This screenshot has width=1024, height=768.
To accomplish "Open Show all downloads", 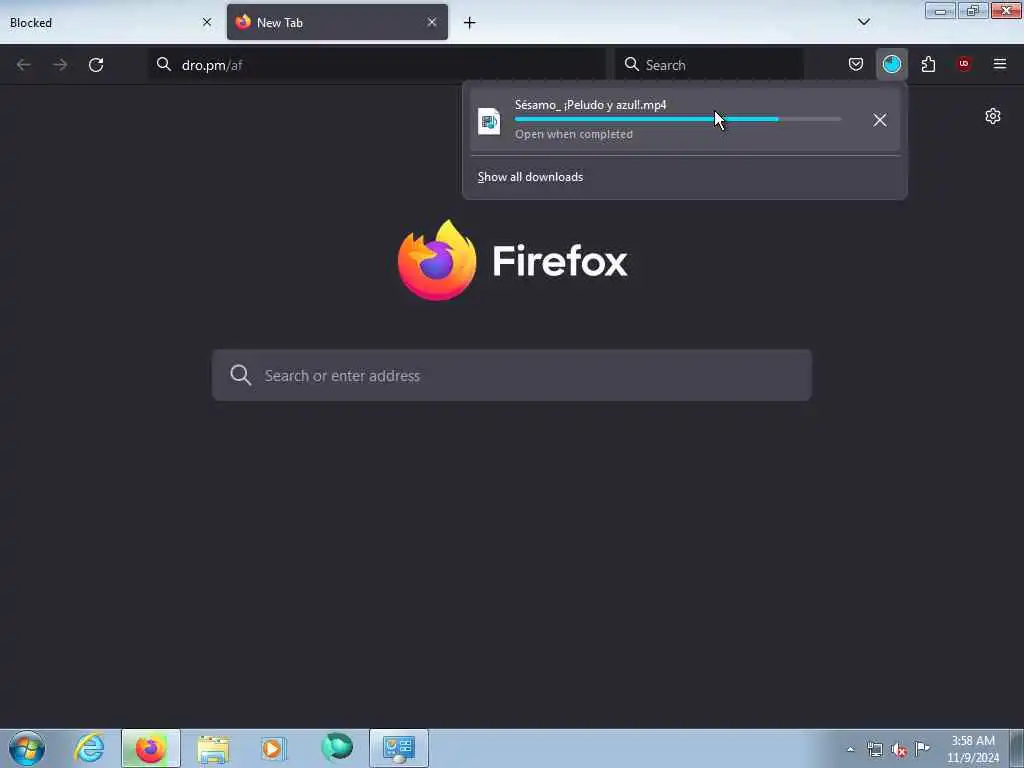I will pos(530,177).
